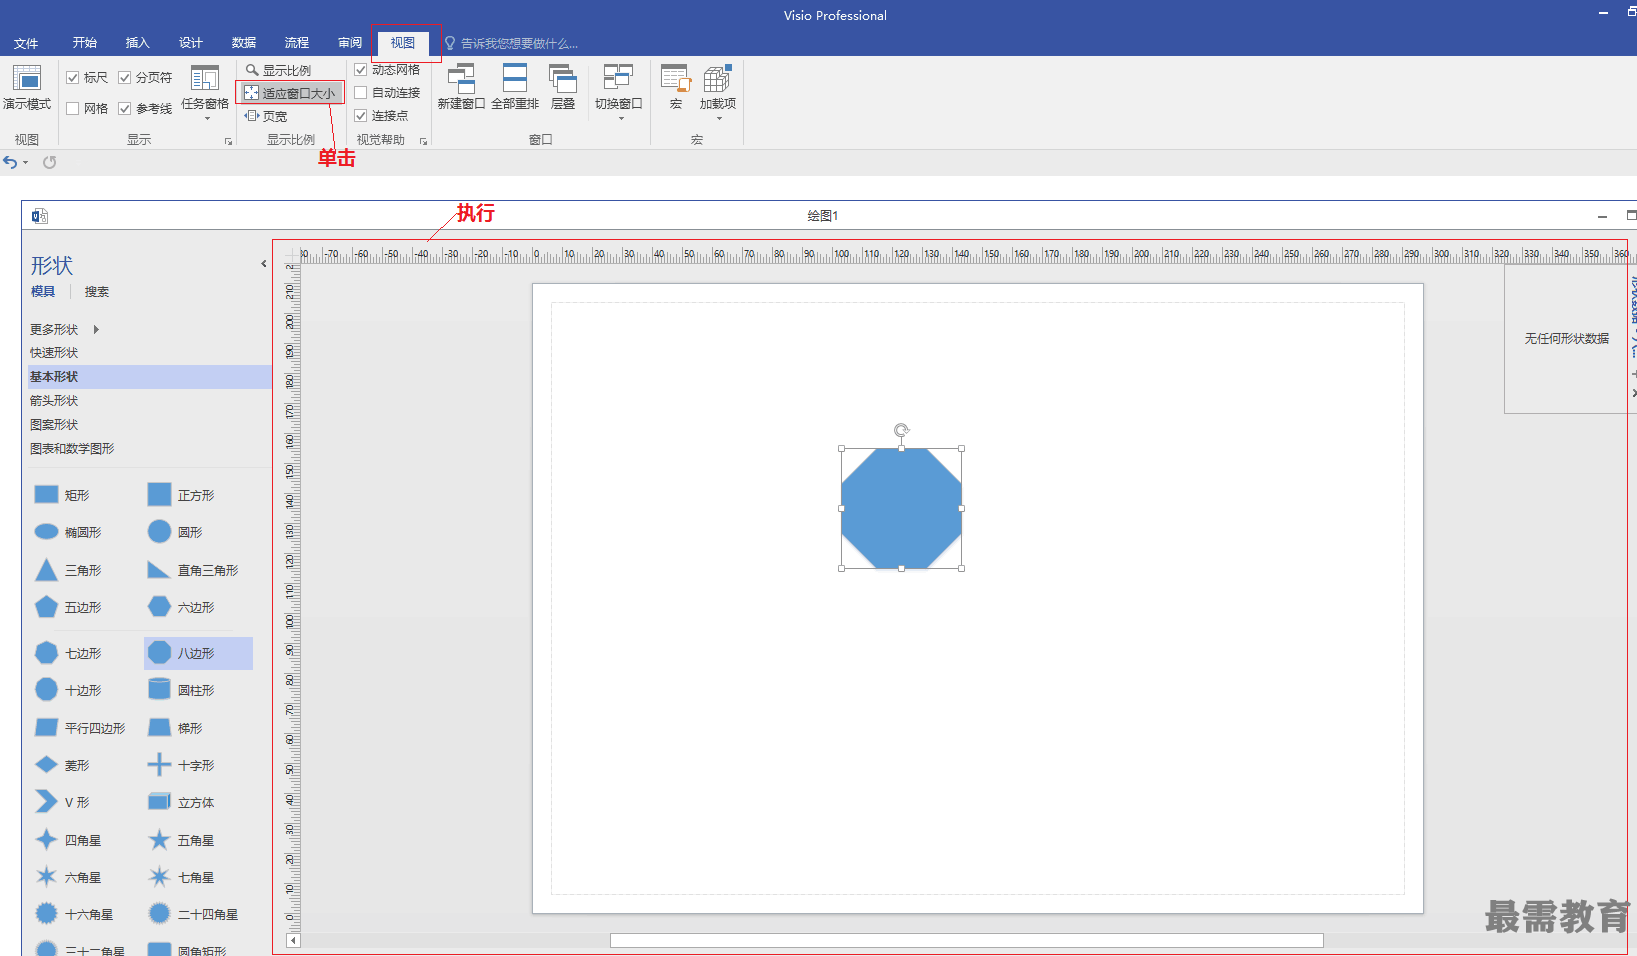Switch to the 审阅 review tab
The width and height of the screenshot is (1637, 956).
(350, 43)
